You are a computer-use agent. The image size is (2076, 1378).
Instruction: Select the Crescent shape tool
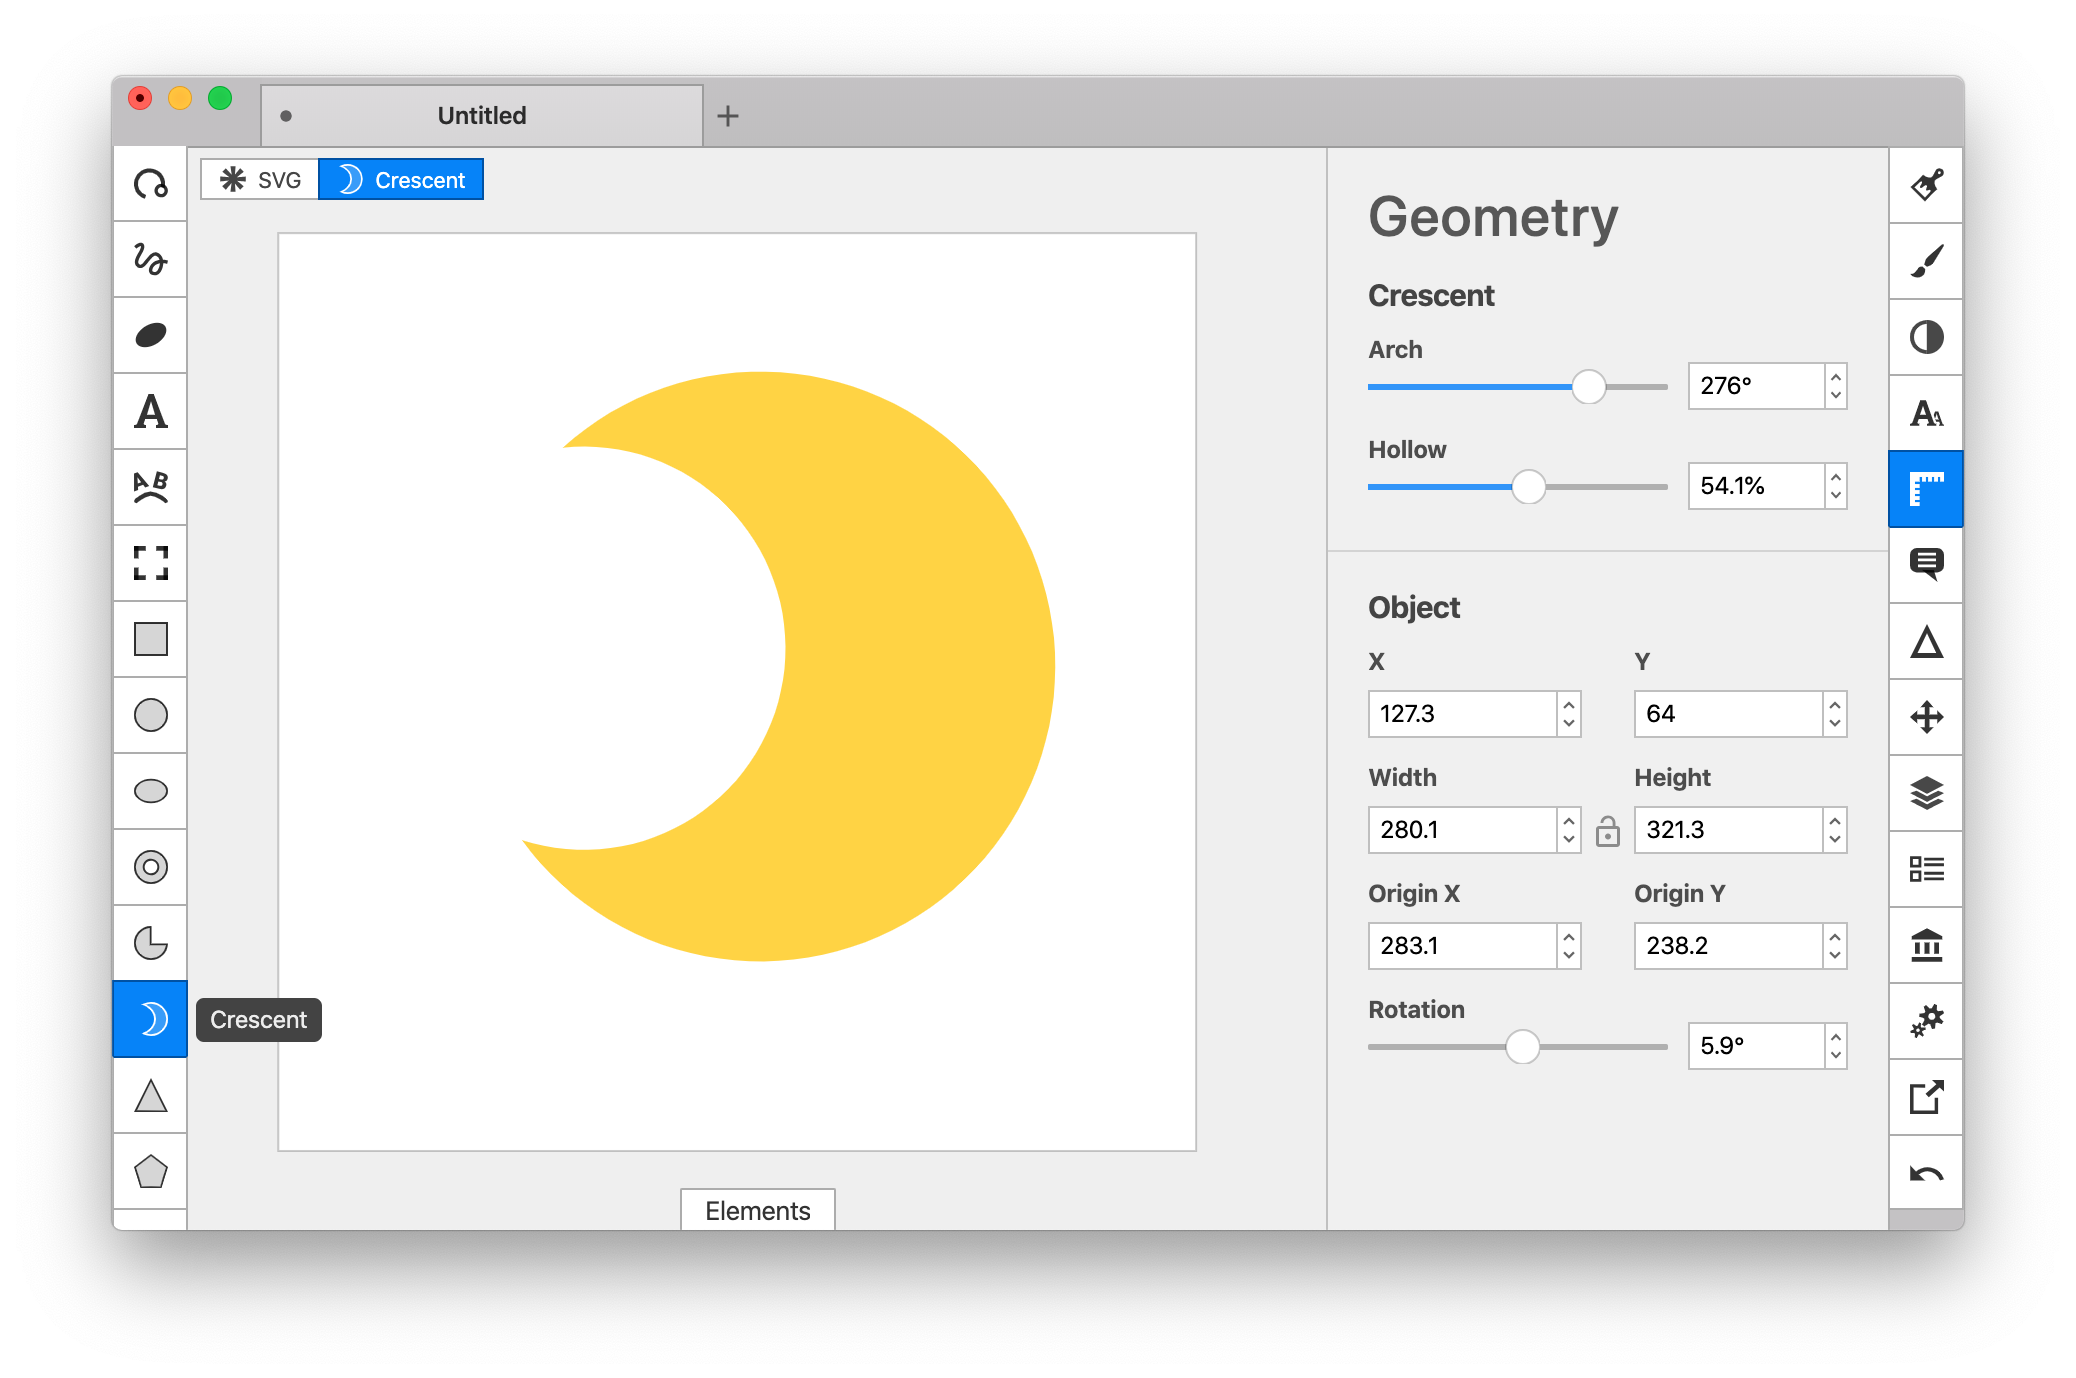(x=150, y=1019)
